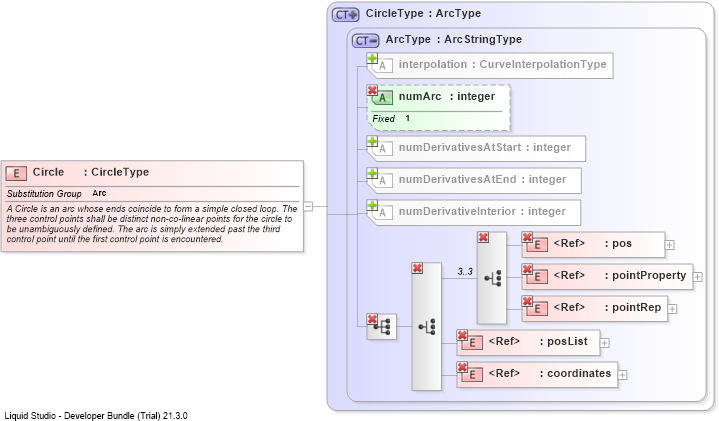This screenshot has width=719, height=421.
Task: Click green plus on numDerivativeInterior attribute
Action: (372, 205)
